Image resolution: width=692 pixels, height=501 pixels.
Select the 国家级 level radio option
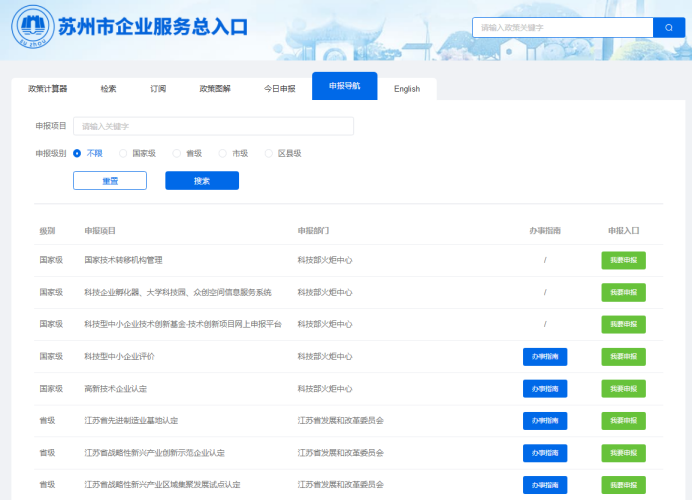click(123, 153)
